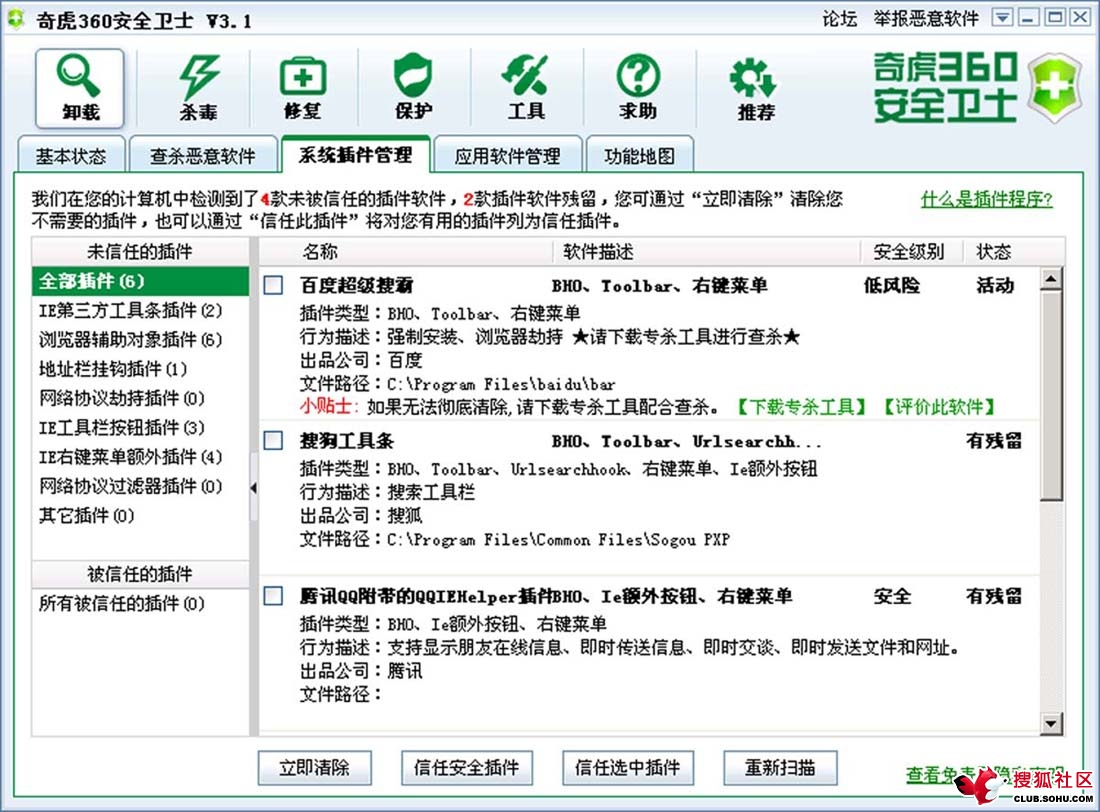1100x812 pixels.
Task: Click the 低风险 security level text
Action: tap(892, 286)
